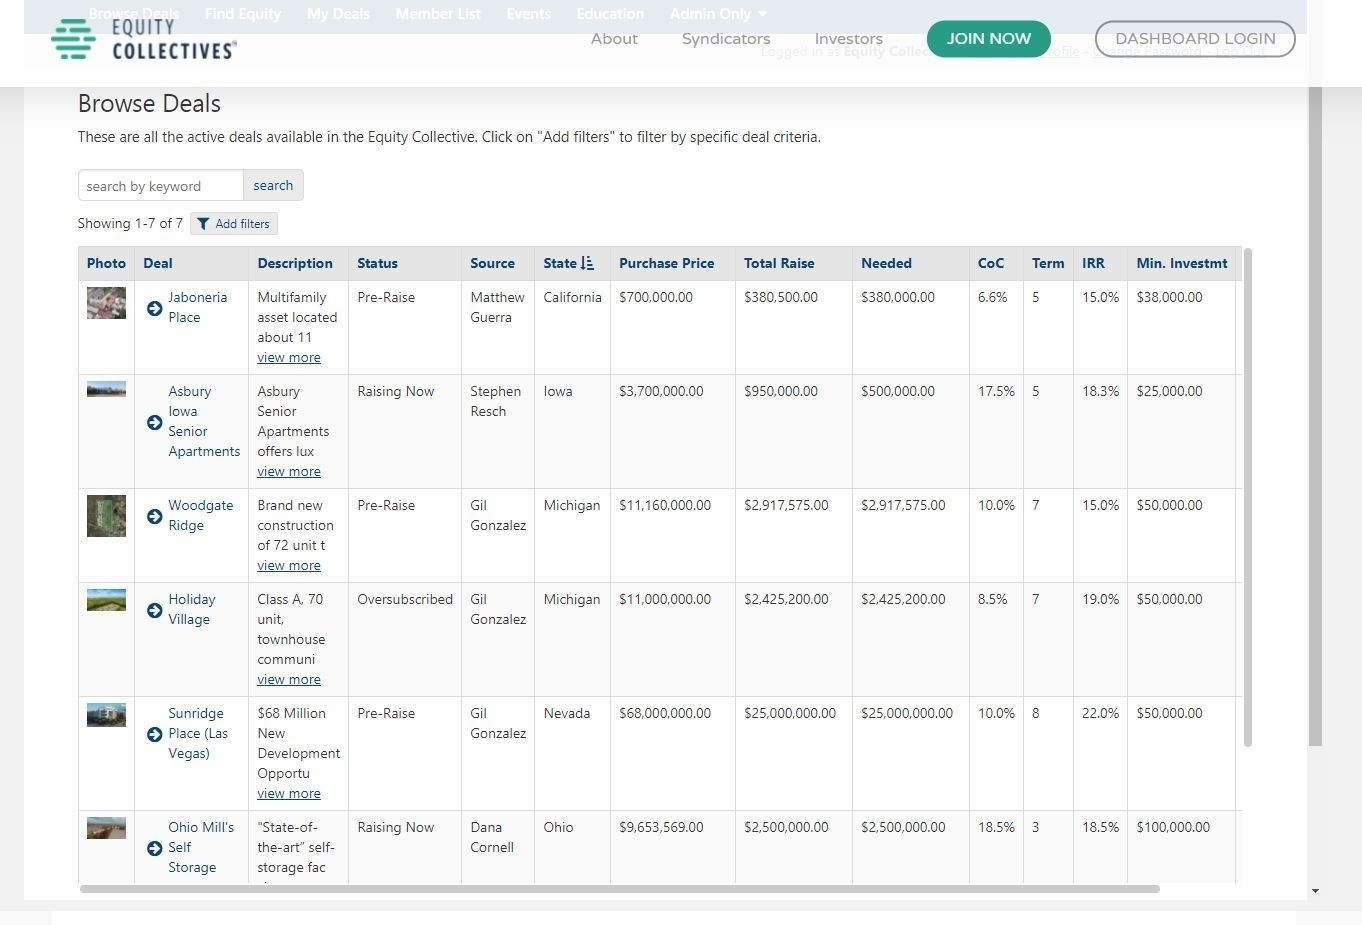This screenshot has width=1362, height=925.
Task: Sort by the CoC column header
Action: point(991,264)
